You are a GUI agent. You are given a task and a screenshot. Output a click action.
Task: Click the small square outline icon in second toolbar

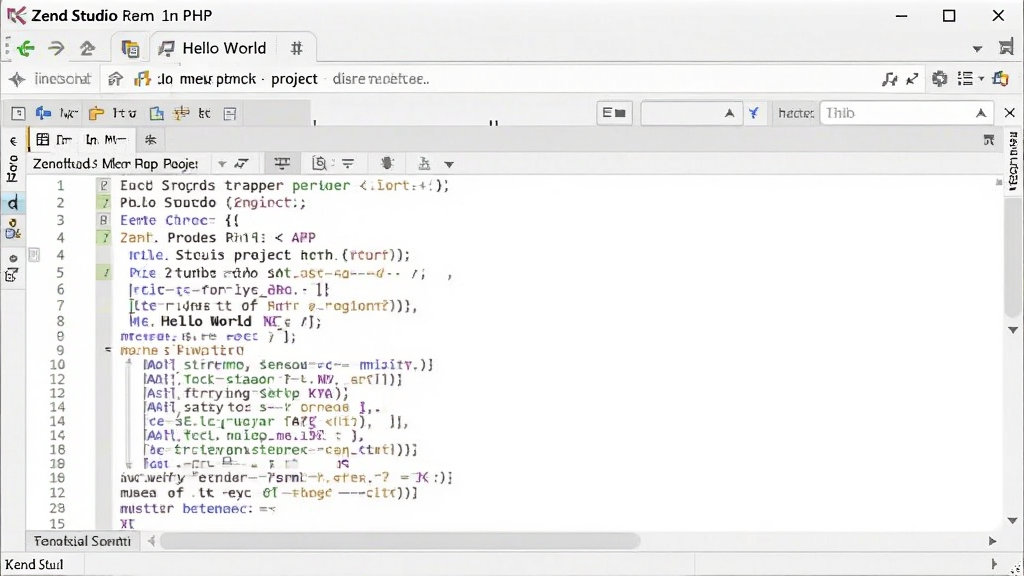(x=18, y=114)
